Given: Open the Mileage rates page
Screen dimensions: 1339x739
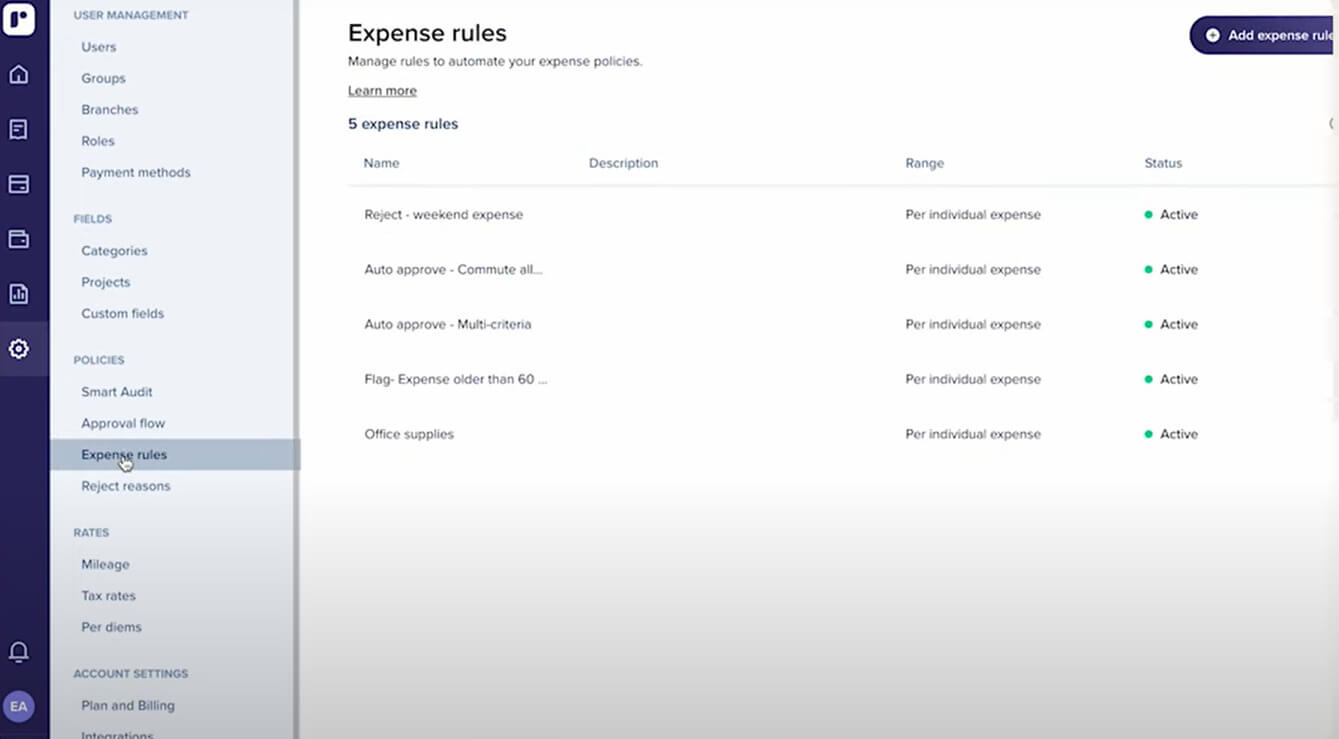Looking at the screenshot, I should 105,564.
